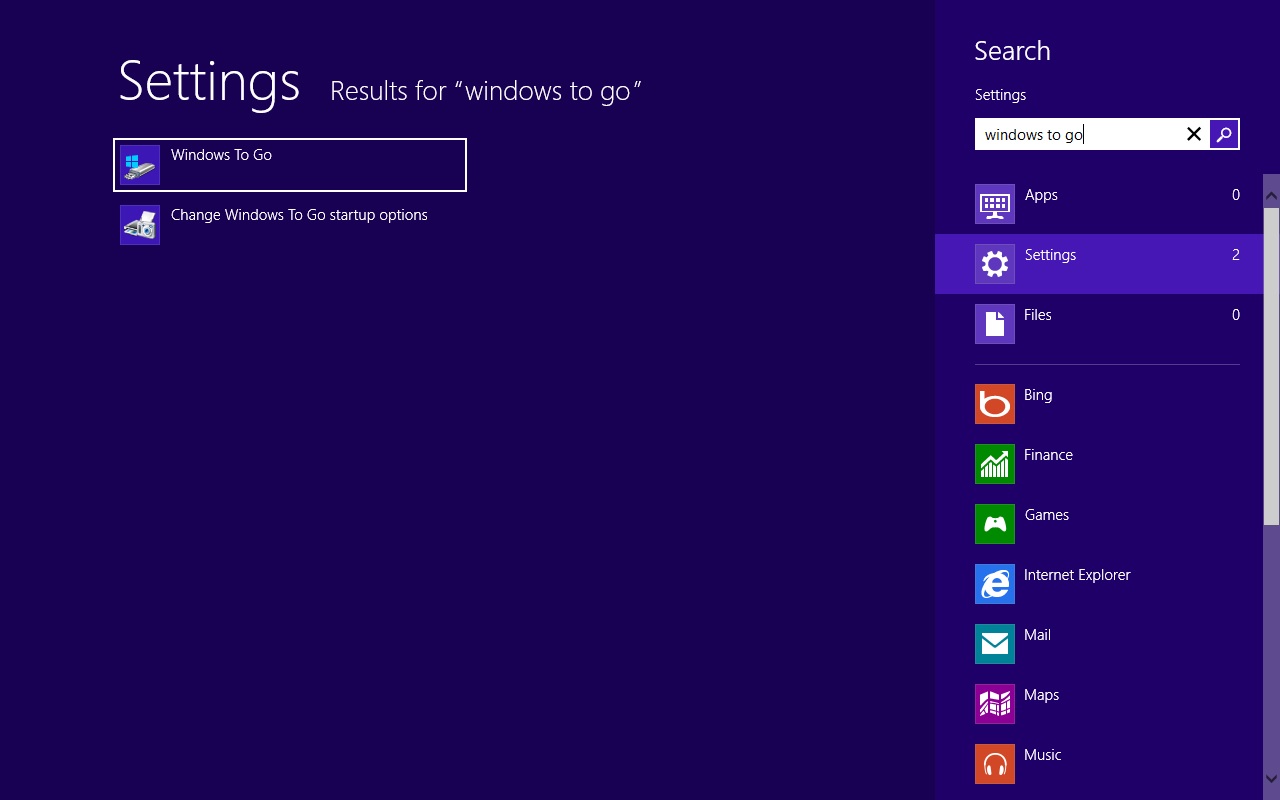The height and width of the screenshot is (800, 1280).
Task: Select the Maps app icon
Action: pos(994,704)
